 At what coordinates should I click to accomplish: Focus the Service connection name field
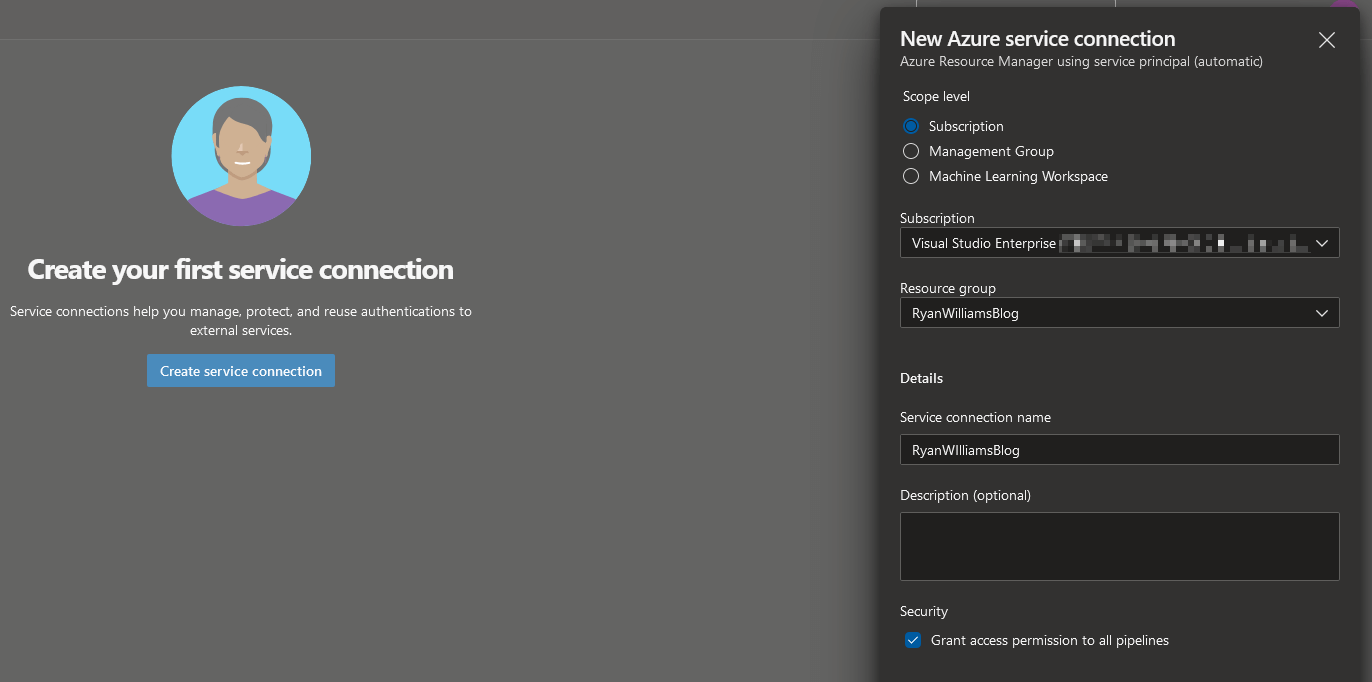pyautogui.click(x=1119, y=449)
